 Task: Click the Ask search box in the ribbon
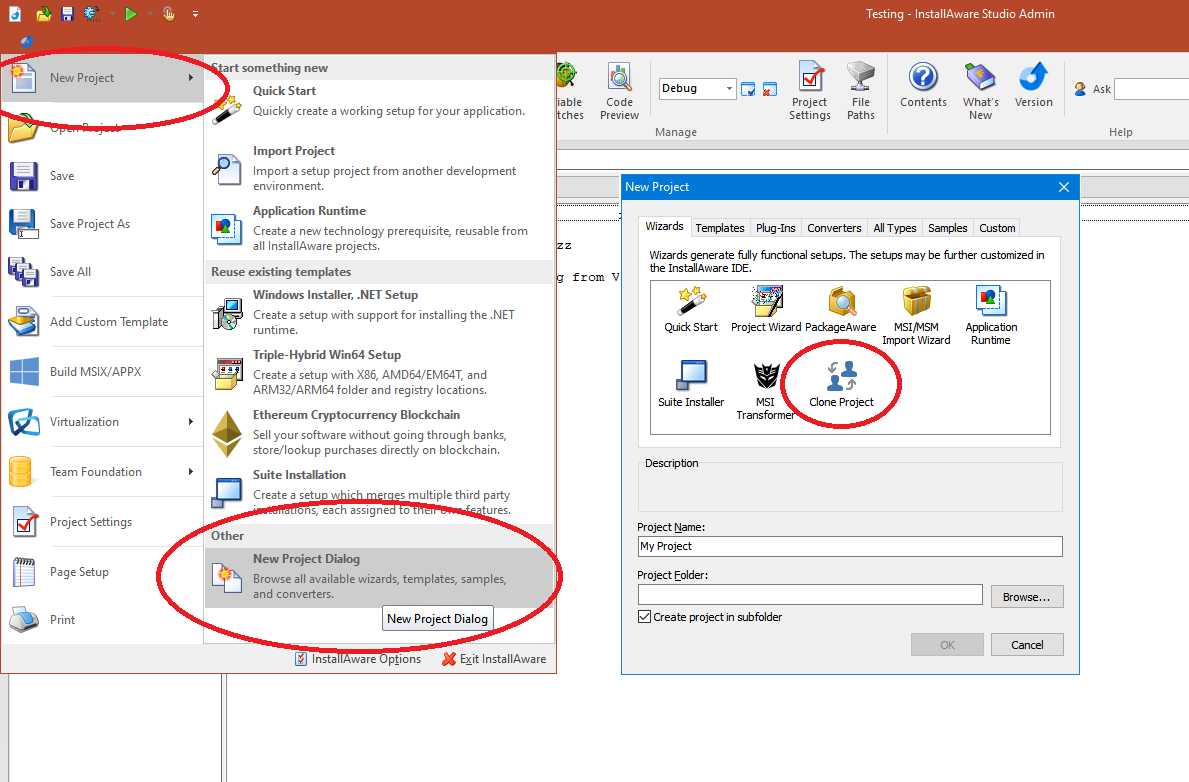[1151, 90]
